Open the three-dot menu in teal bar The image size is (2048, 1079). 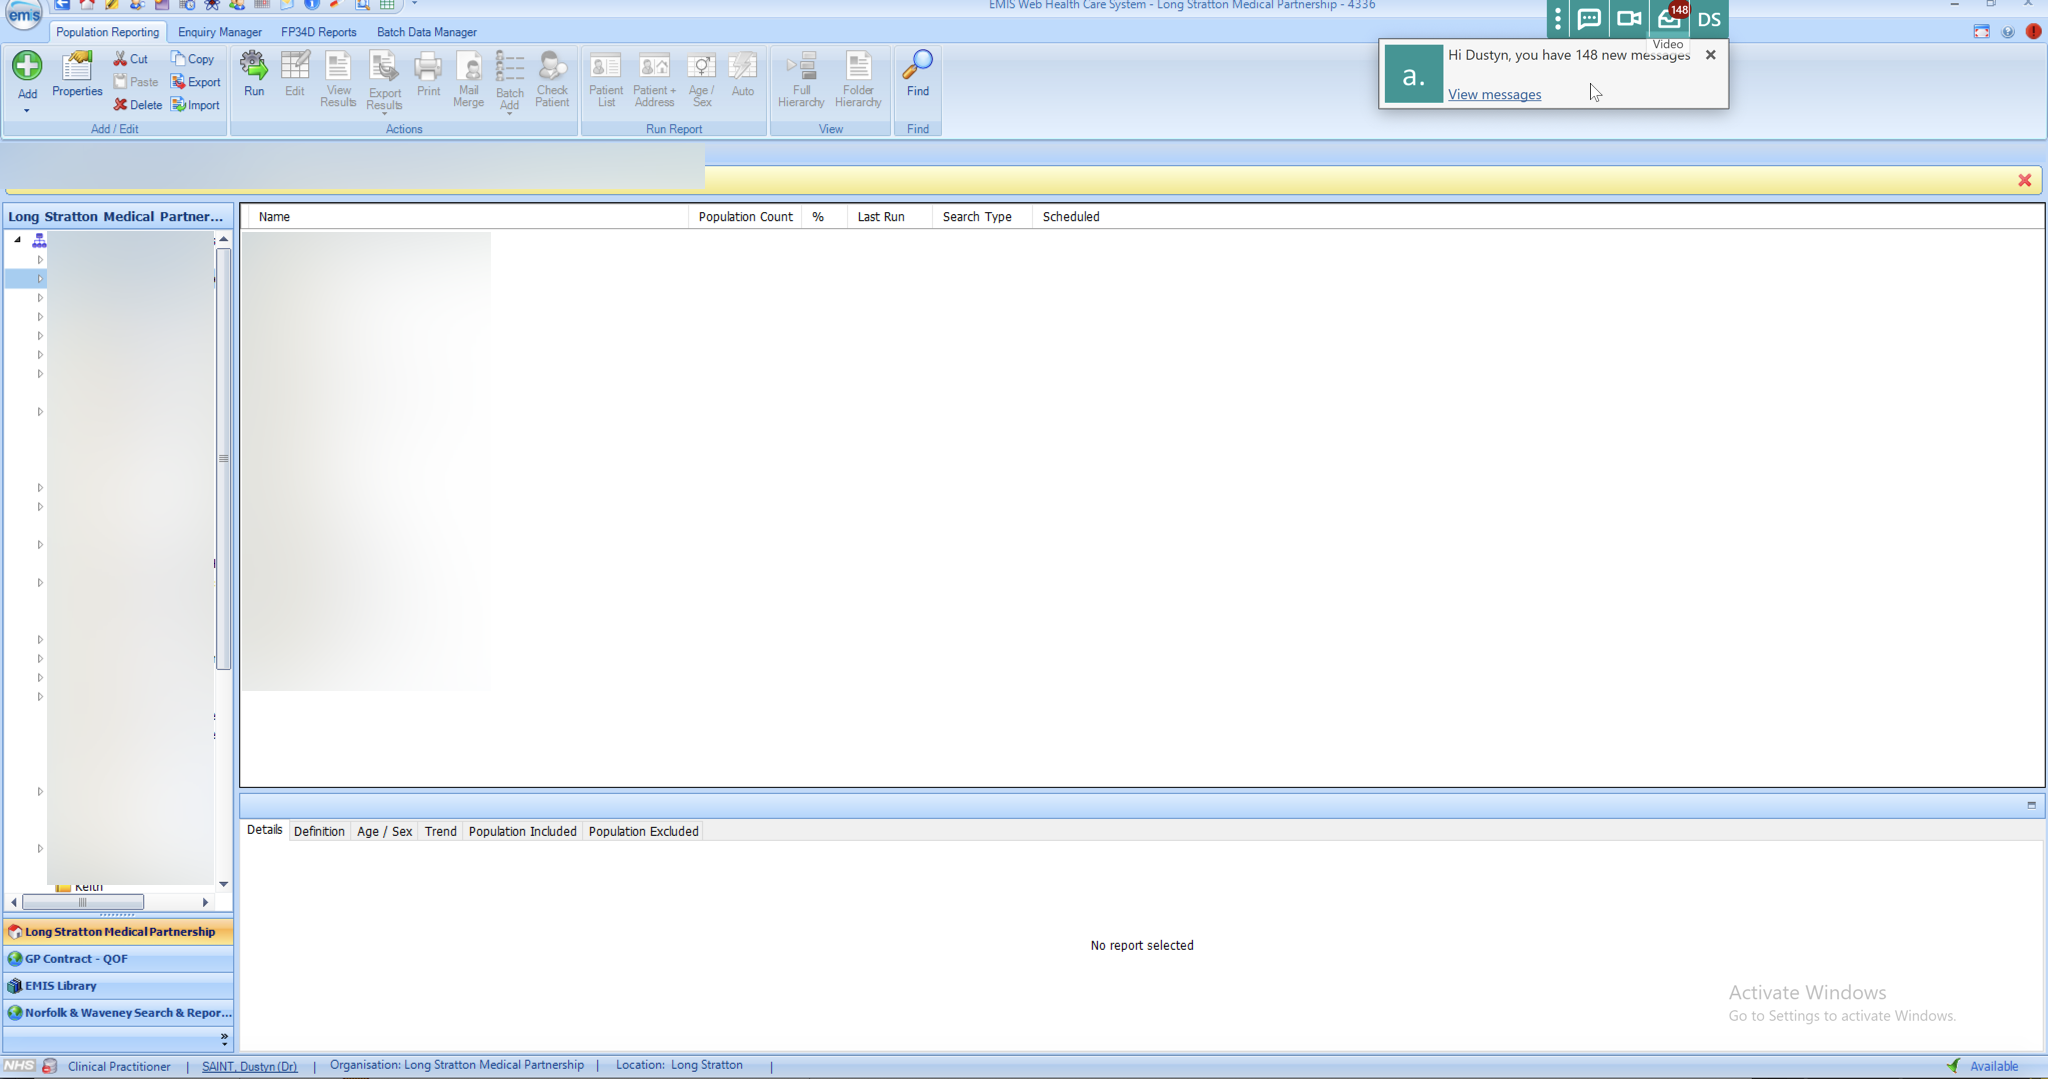(x=1557, y=19)
